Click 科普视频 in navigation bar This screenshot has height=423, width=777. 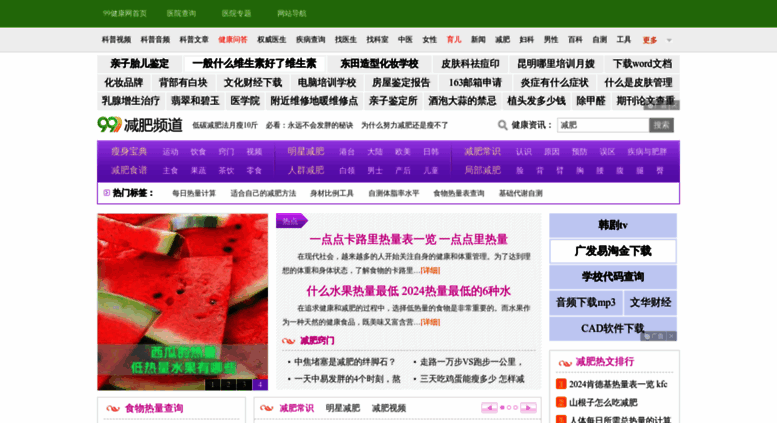116,40
